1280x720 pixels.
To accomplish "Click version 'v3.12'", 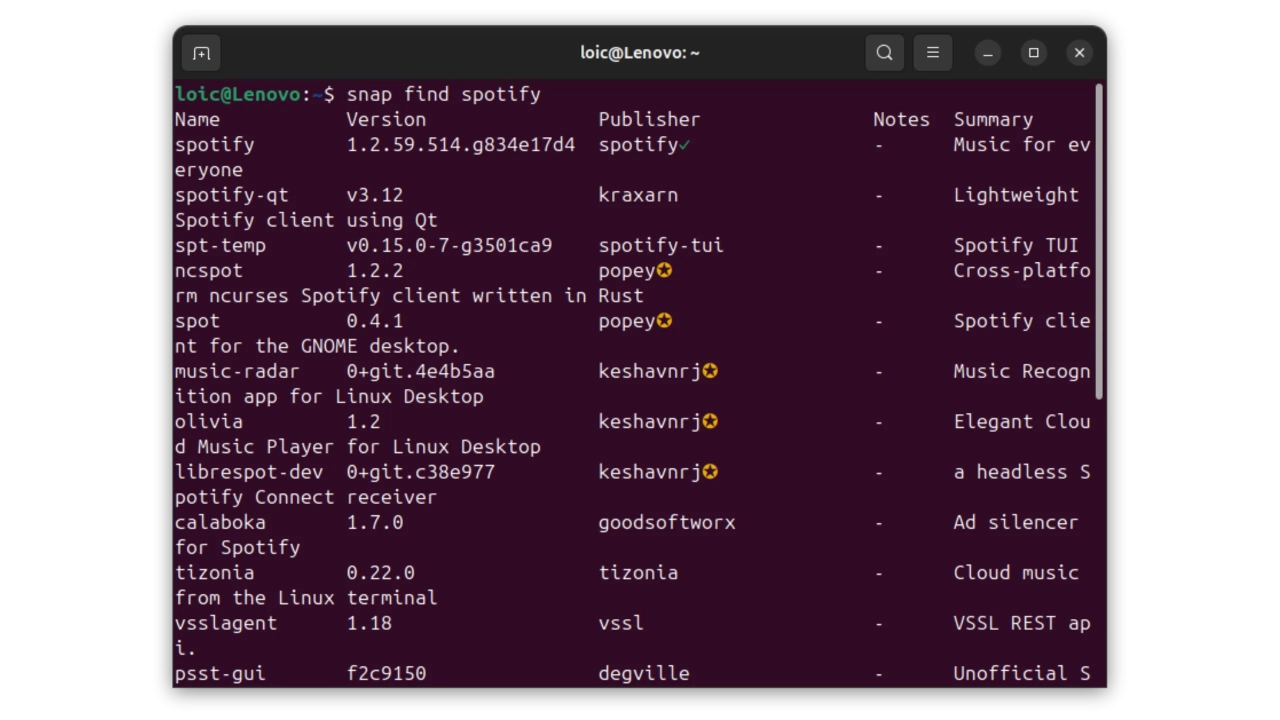I will coord(375,195).
